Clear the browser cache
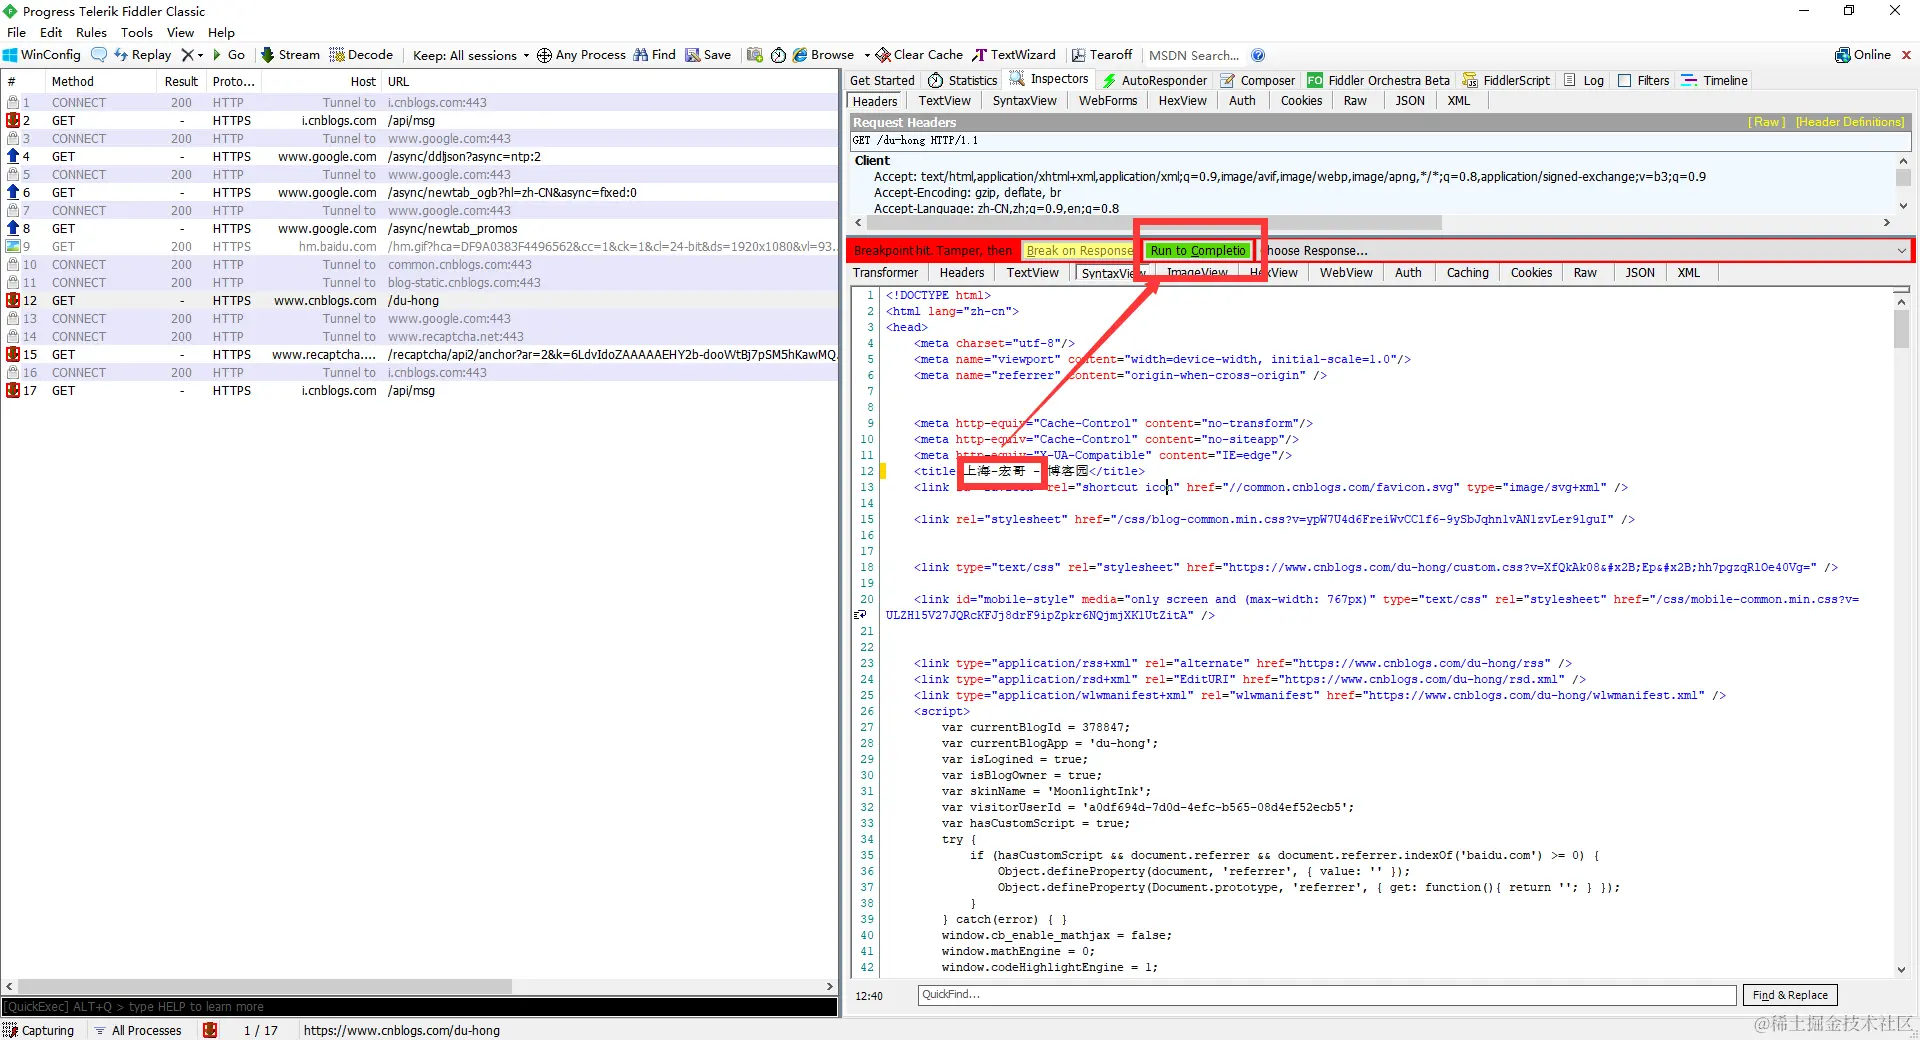 pyautogui.click(x=920, y=55)
